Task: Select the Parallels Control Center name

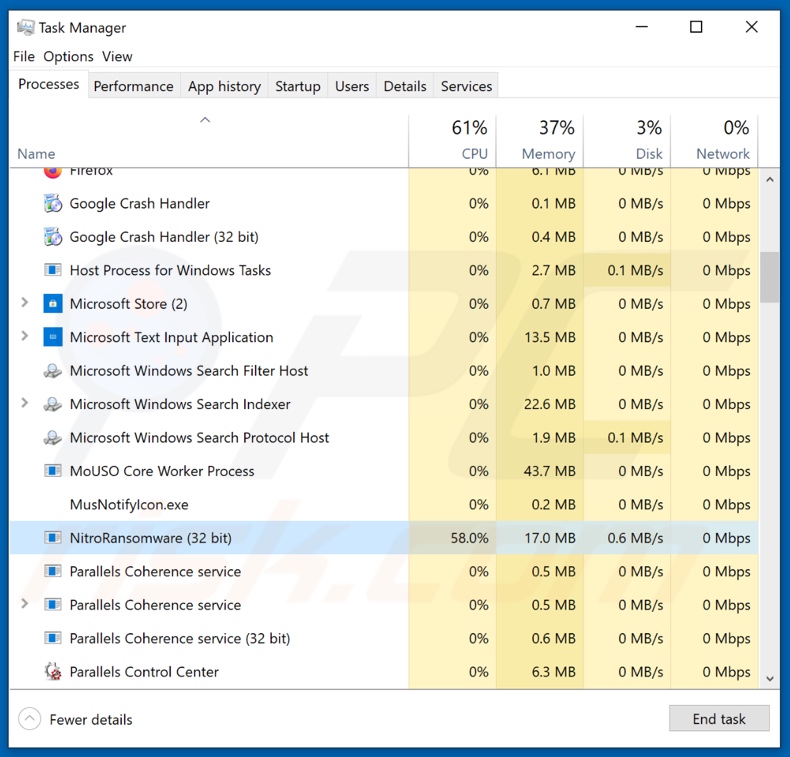Action: 144,671
